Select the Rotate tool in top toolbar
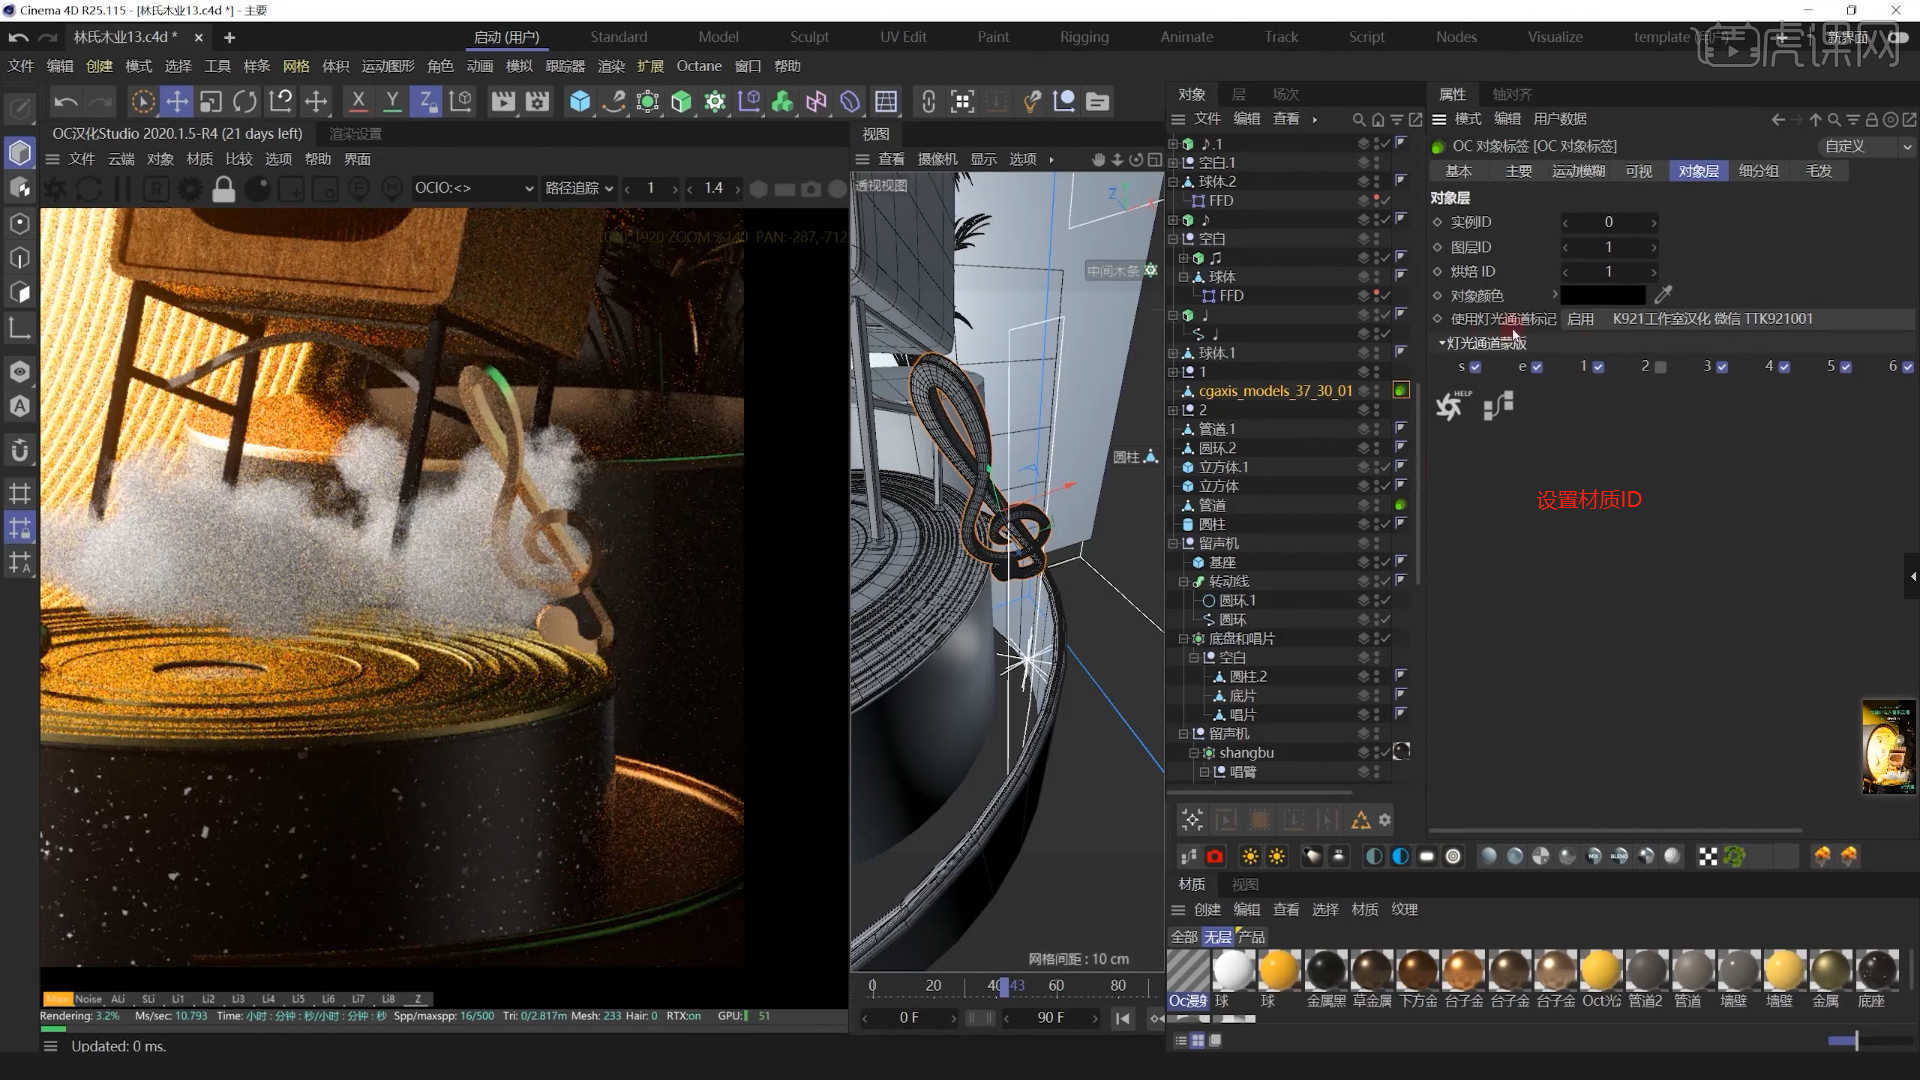Viewport: 1920px width, 1080px height. [245, 101]
